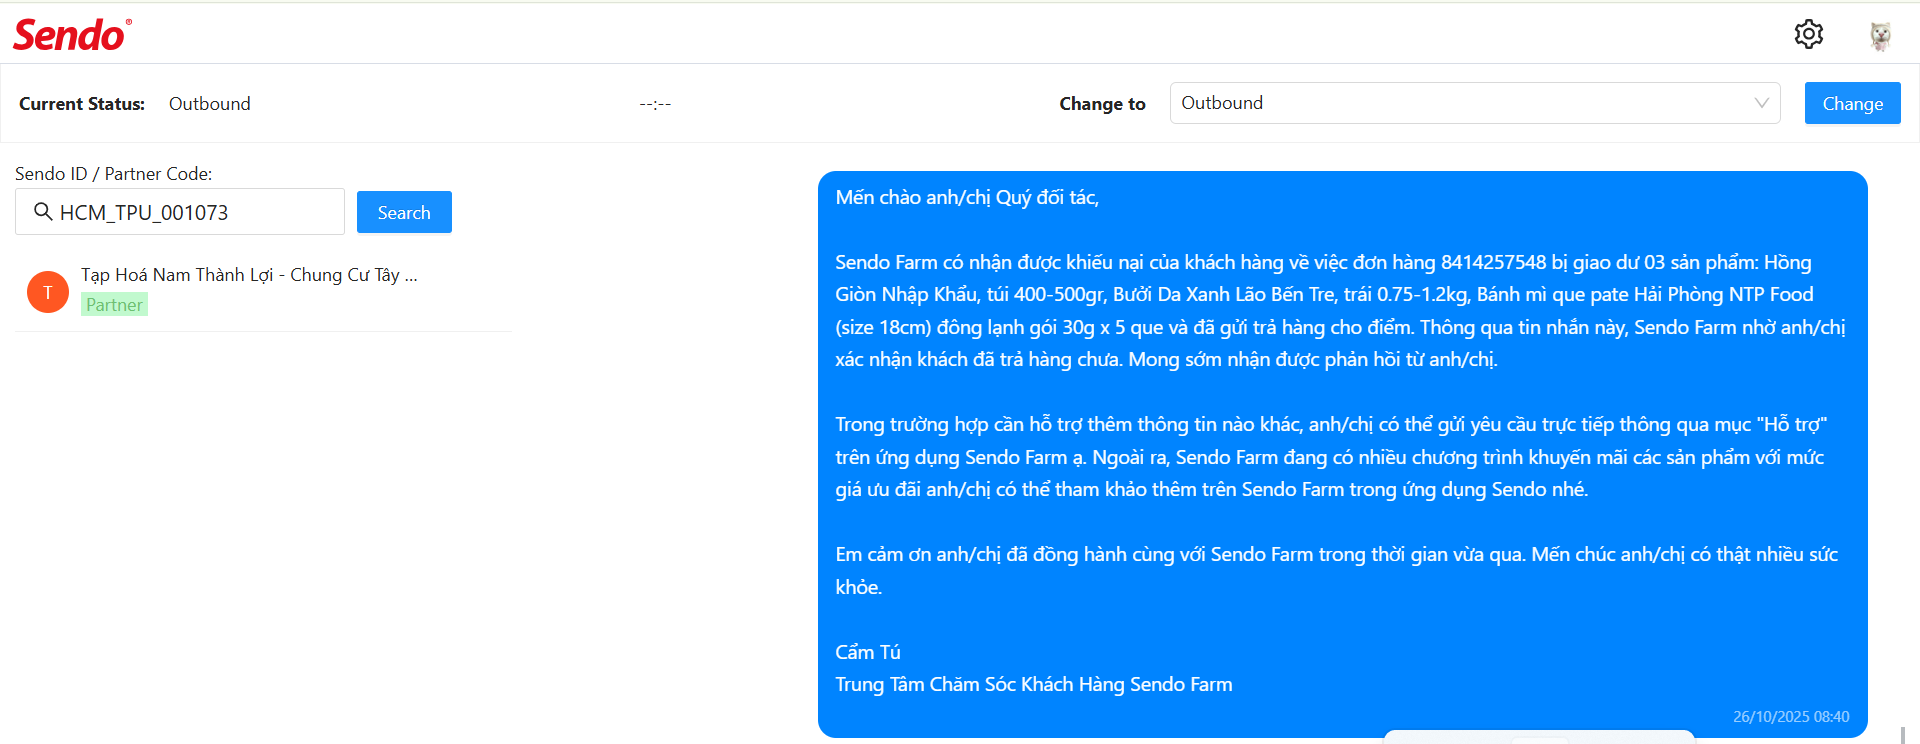
Task: Open the Outbound status combo box
Action: [x=1475, y=103]
